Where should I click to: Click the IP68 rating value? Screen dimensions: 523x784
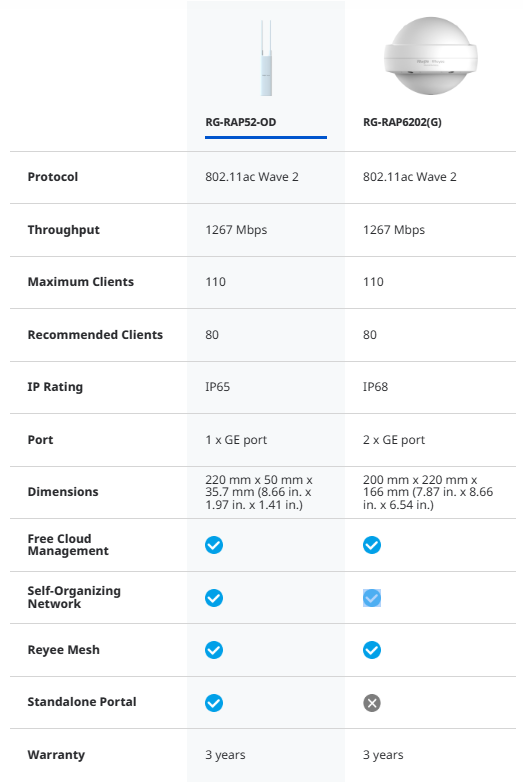tap(376, 387)
